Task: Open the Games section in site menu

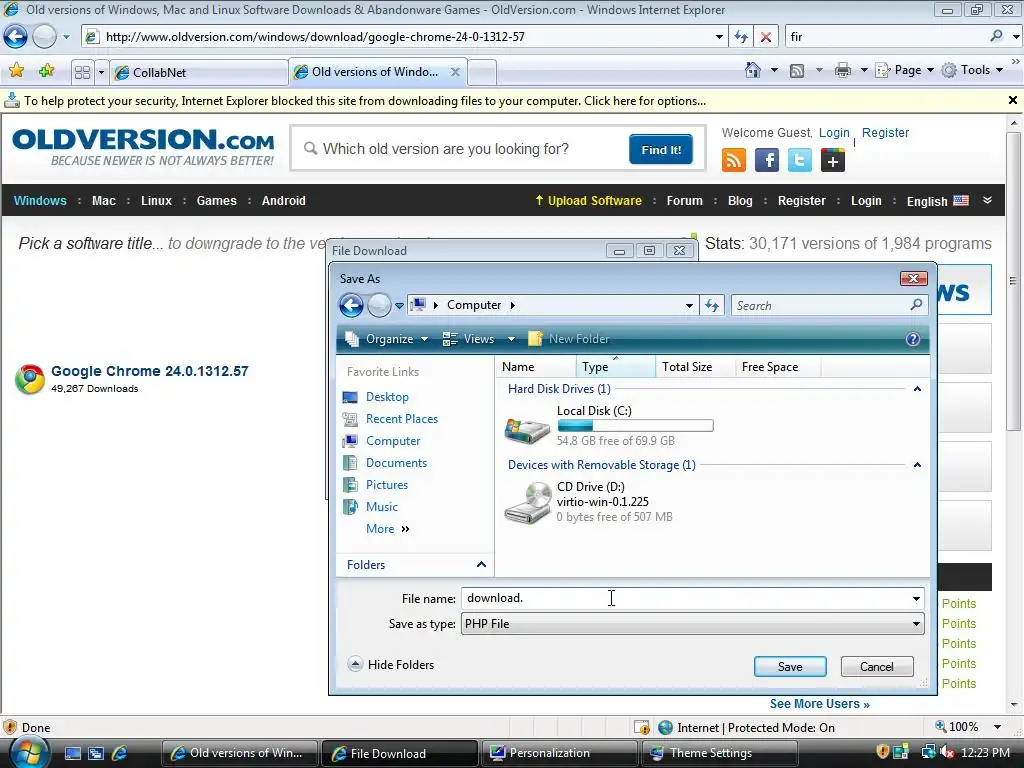Action: 216,200
